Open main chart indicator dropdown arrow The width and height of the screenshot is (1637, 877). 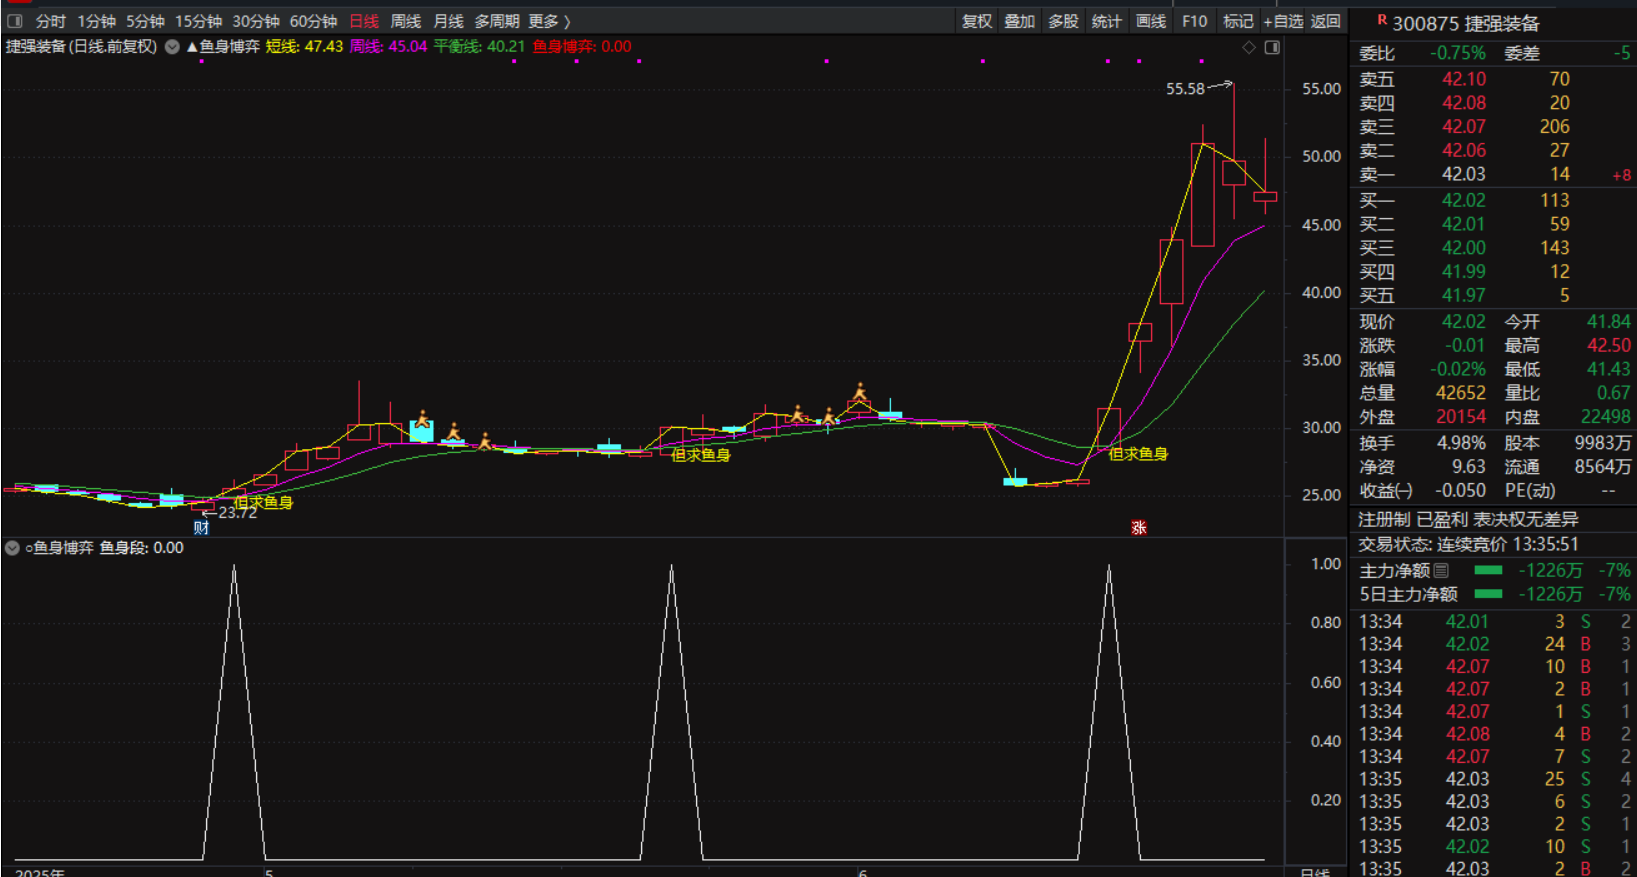pos(172,47)
